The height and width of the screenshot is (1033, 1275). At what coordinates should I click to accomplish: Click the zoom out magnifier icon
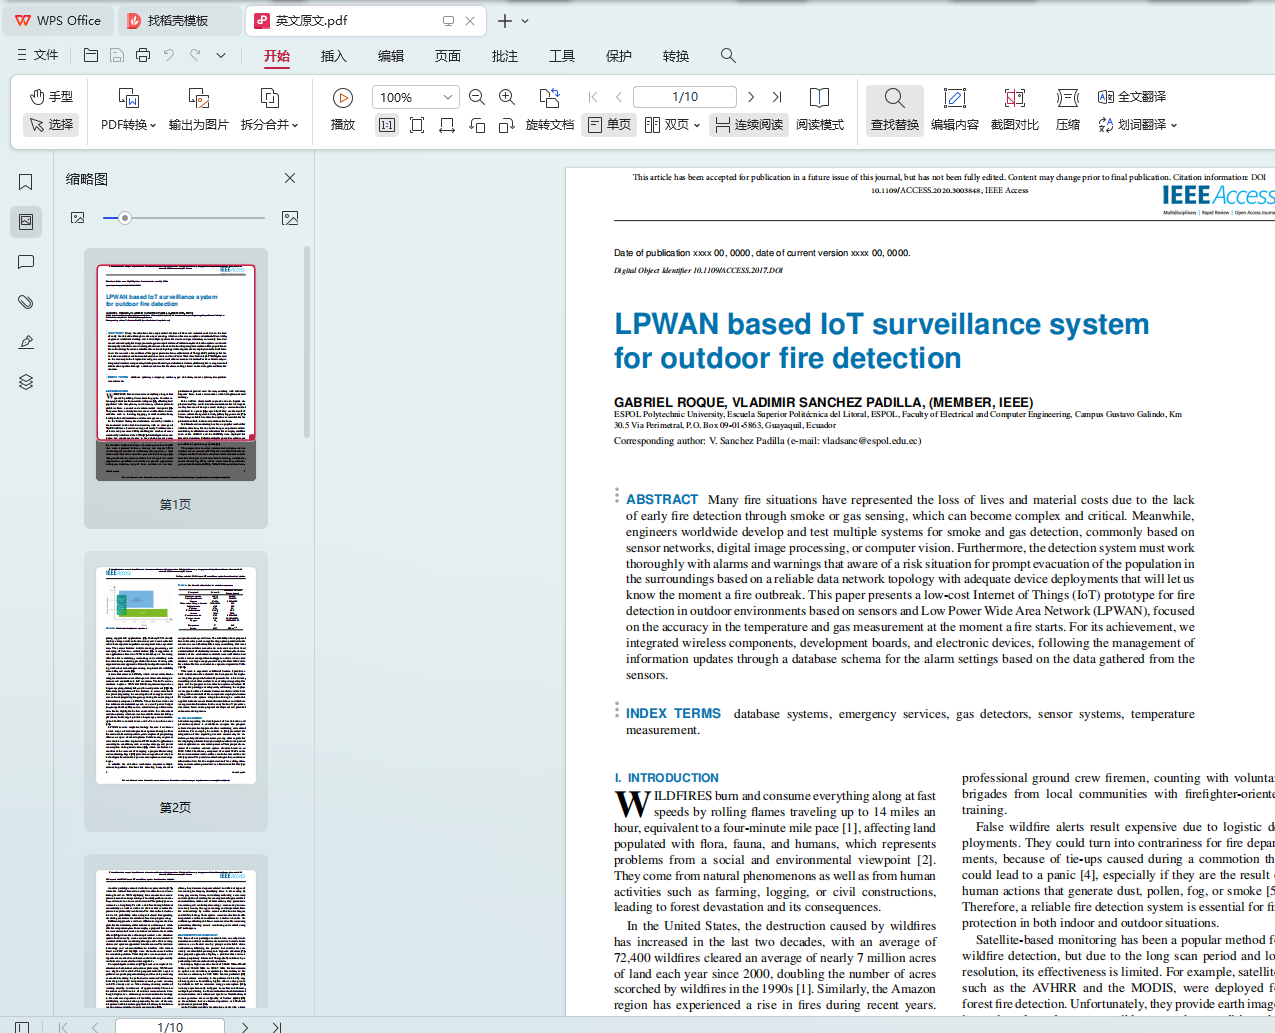pos(477,97)
